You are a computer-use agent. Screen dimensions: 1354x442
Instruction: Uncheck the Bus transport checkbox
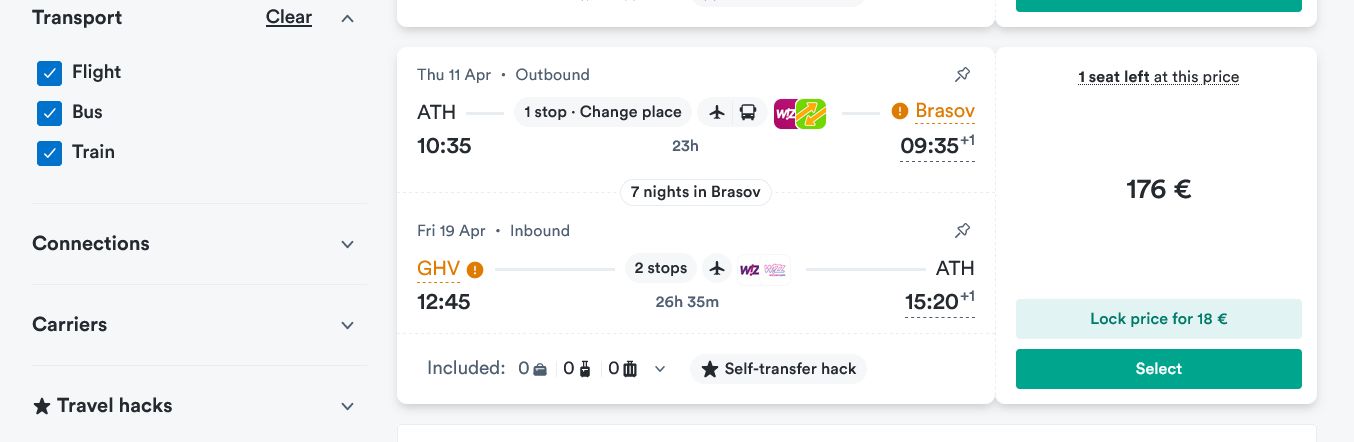(50, 113)
